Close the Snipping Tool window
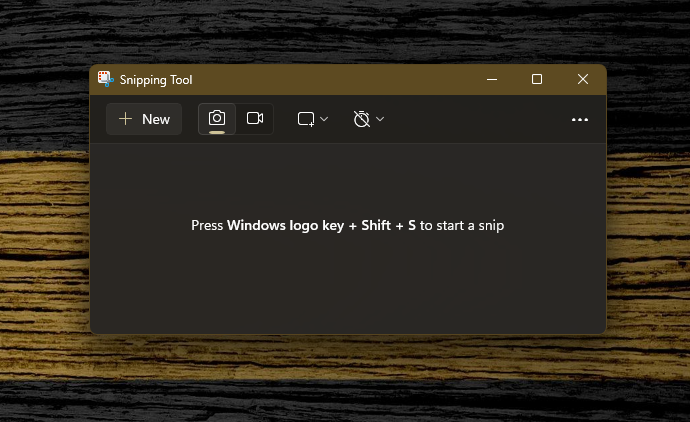The width and height of the screenshot is (690, 422). point(583,79)
